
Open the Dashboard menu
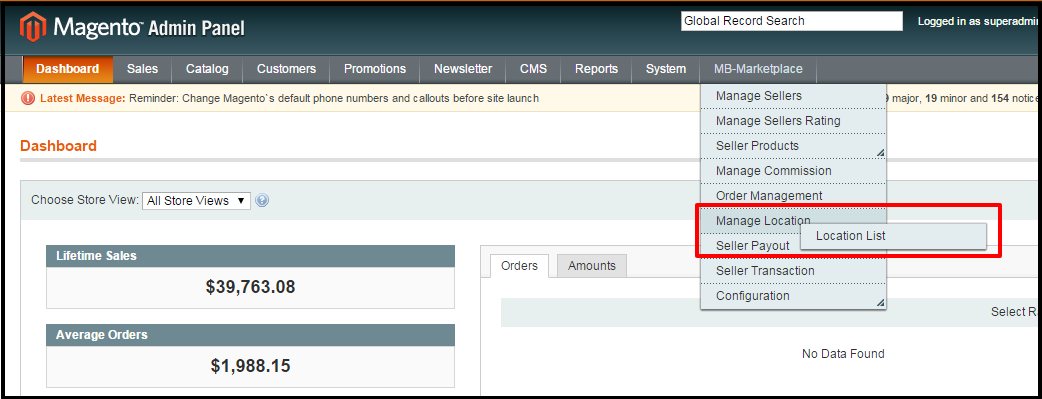(x=68, y=69)
